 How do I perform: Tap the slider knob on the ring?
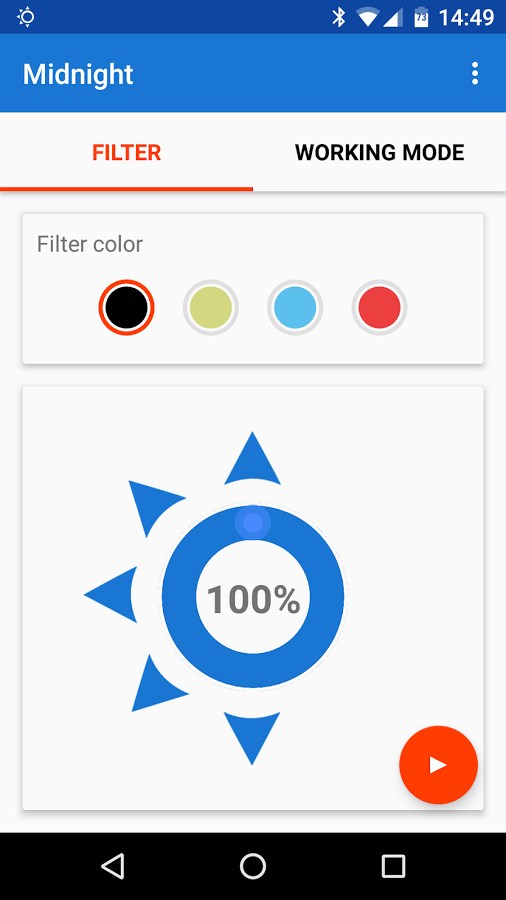(x=253, y=523)
